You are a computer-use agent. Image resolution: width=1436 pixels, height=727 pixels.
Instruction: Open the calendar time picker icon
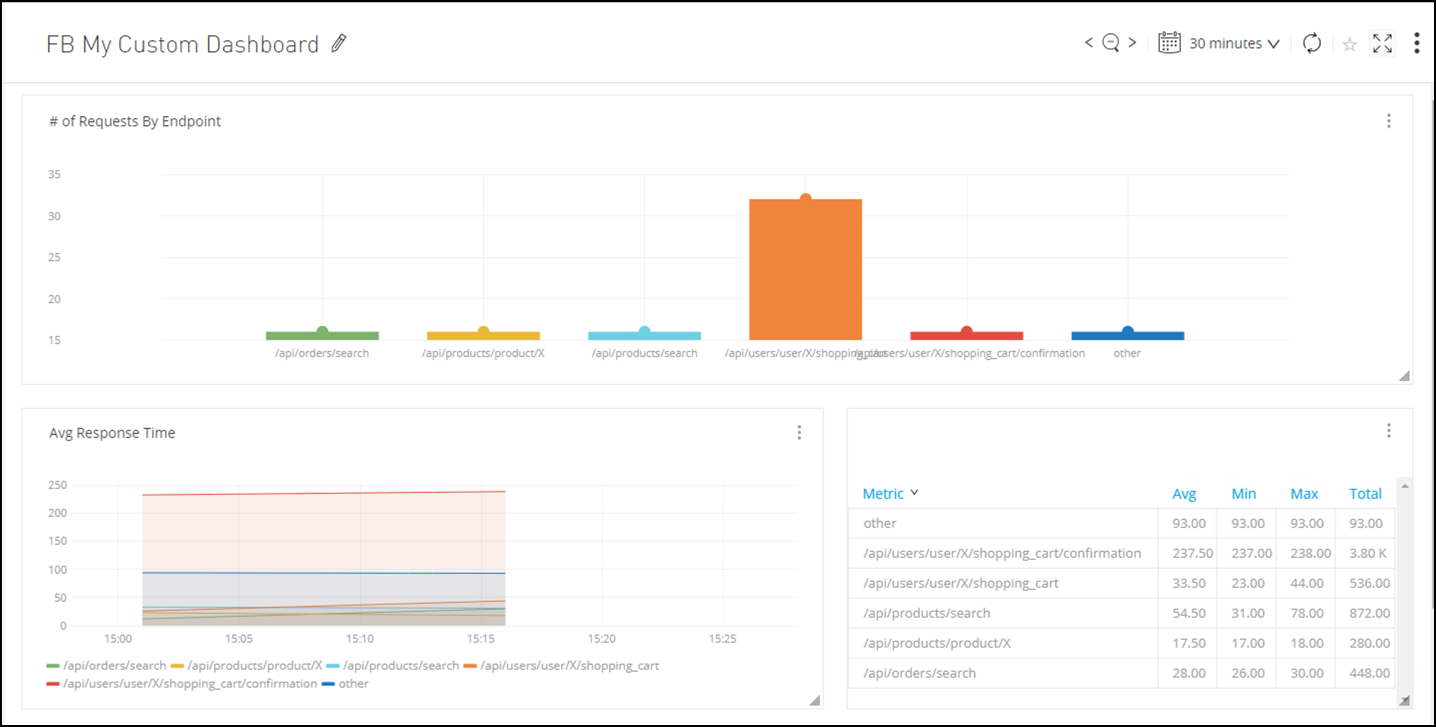coord(1169,43)
